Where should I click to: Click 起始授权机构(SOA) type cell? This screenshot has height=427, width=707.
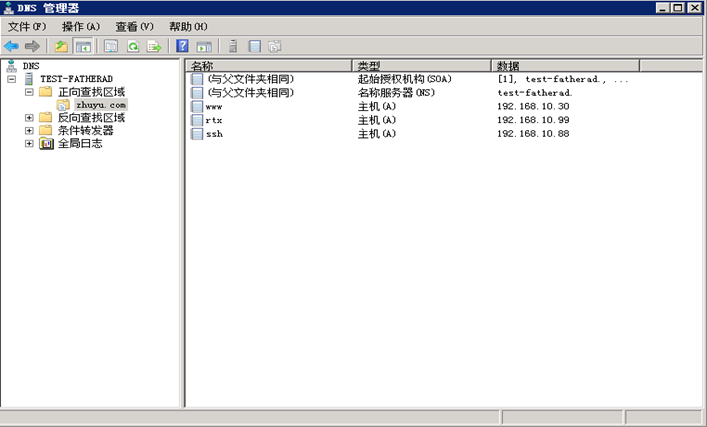(404, 79)
